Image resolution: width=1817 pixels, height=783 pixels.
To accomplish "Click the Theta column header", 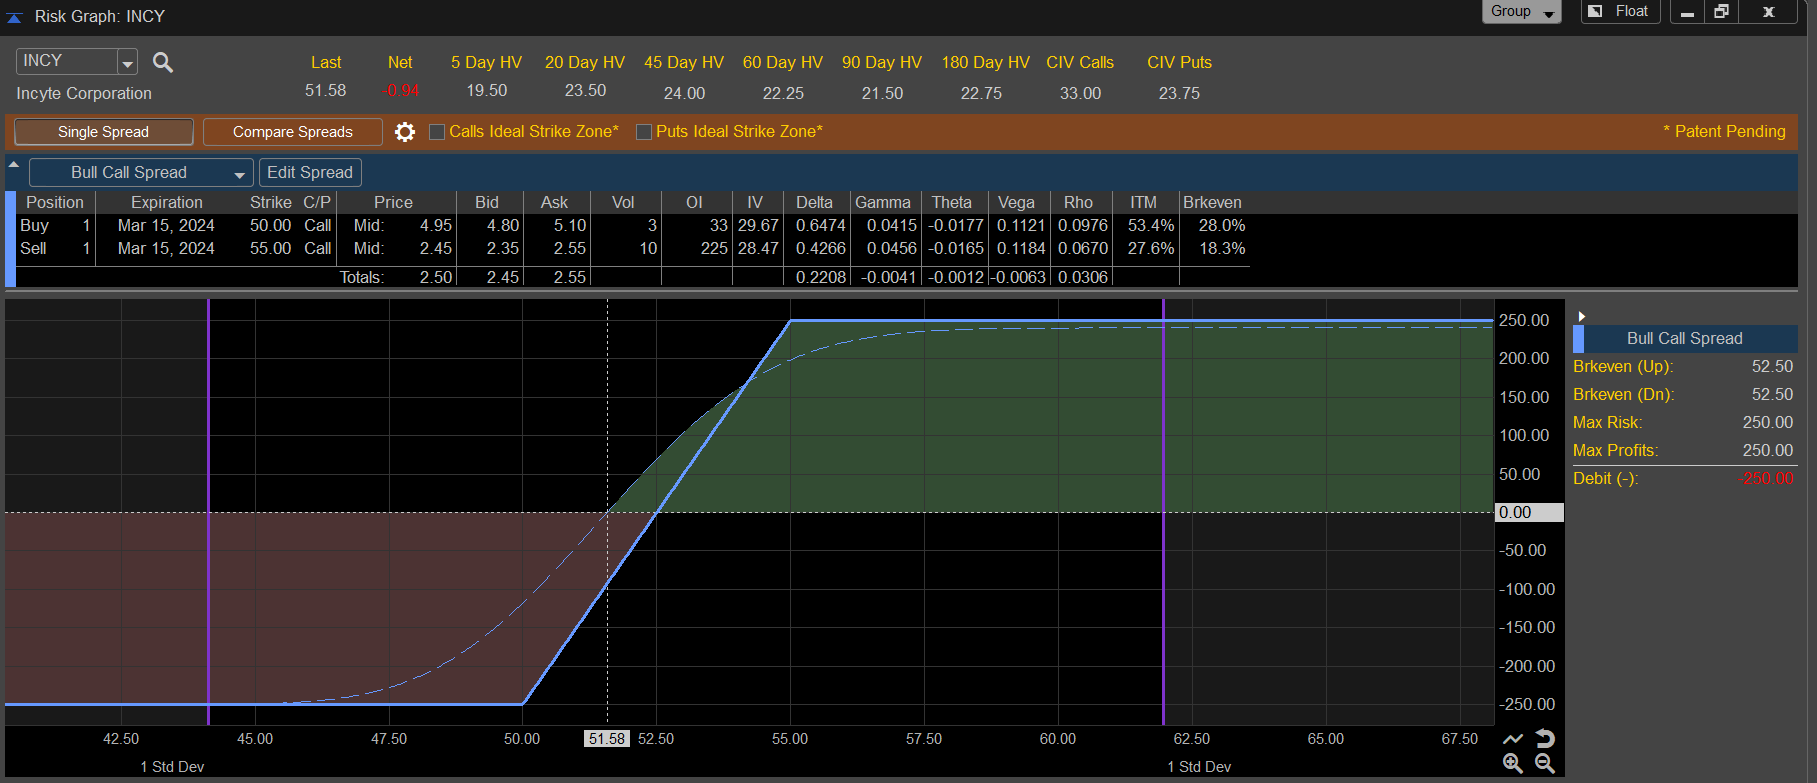I will click(x=952, y=202).
